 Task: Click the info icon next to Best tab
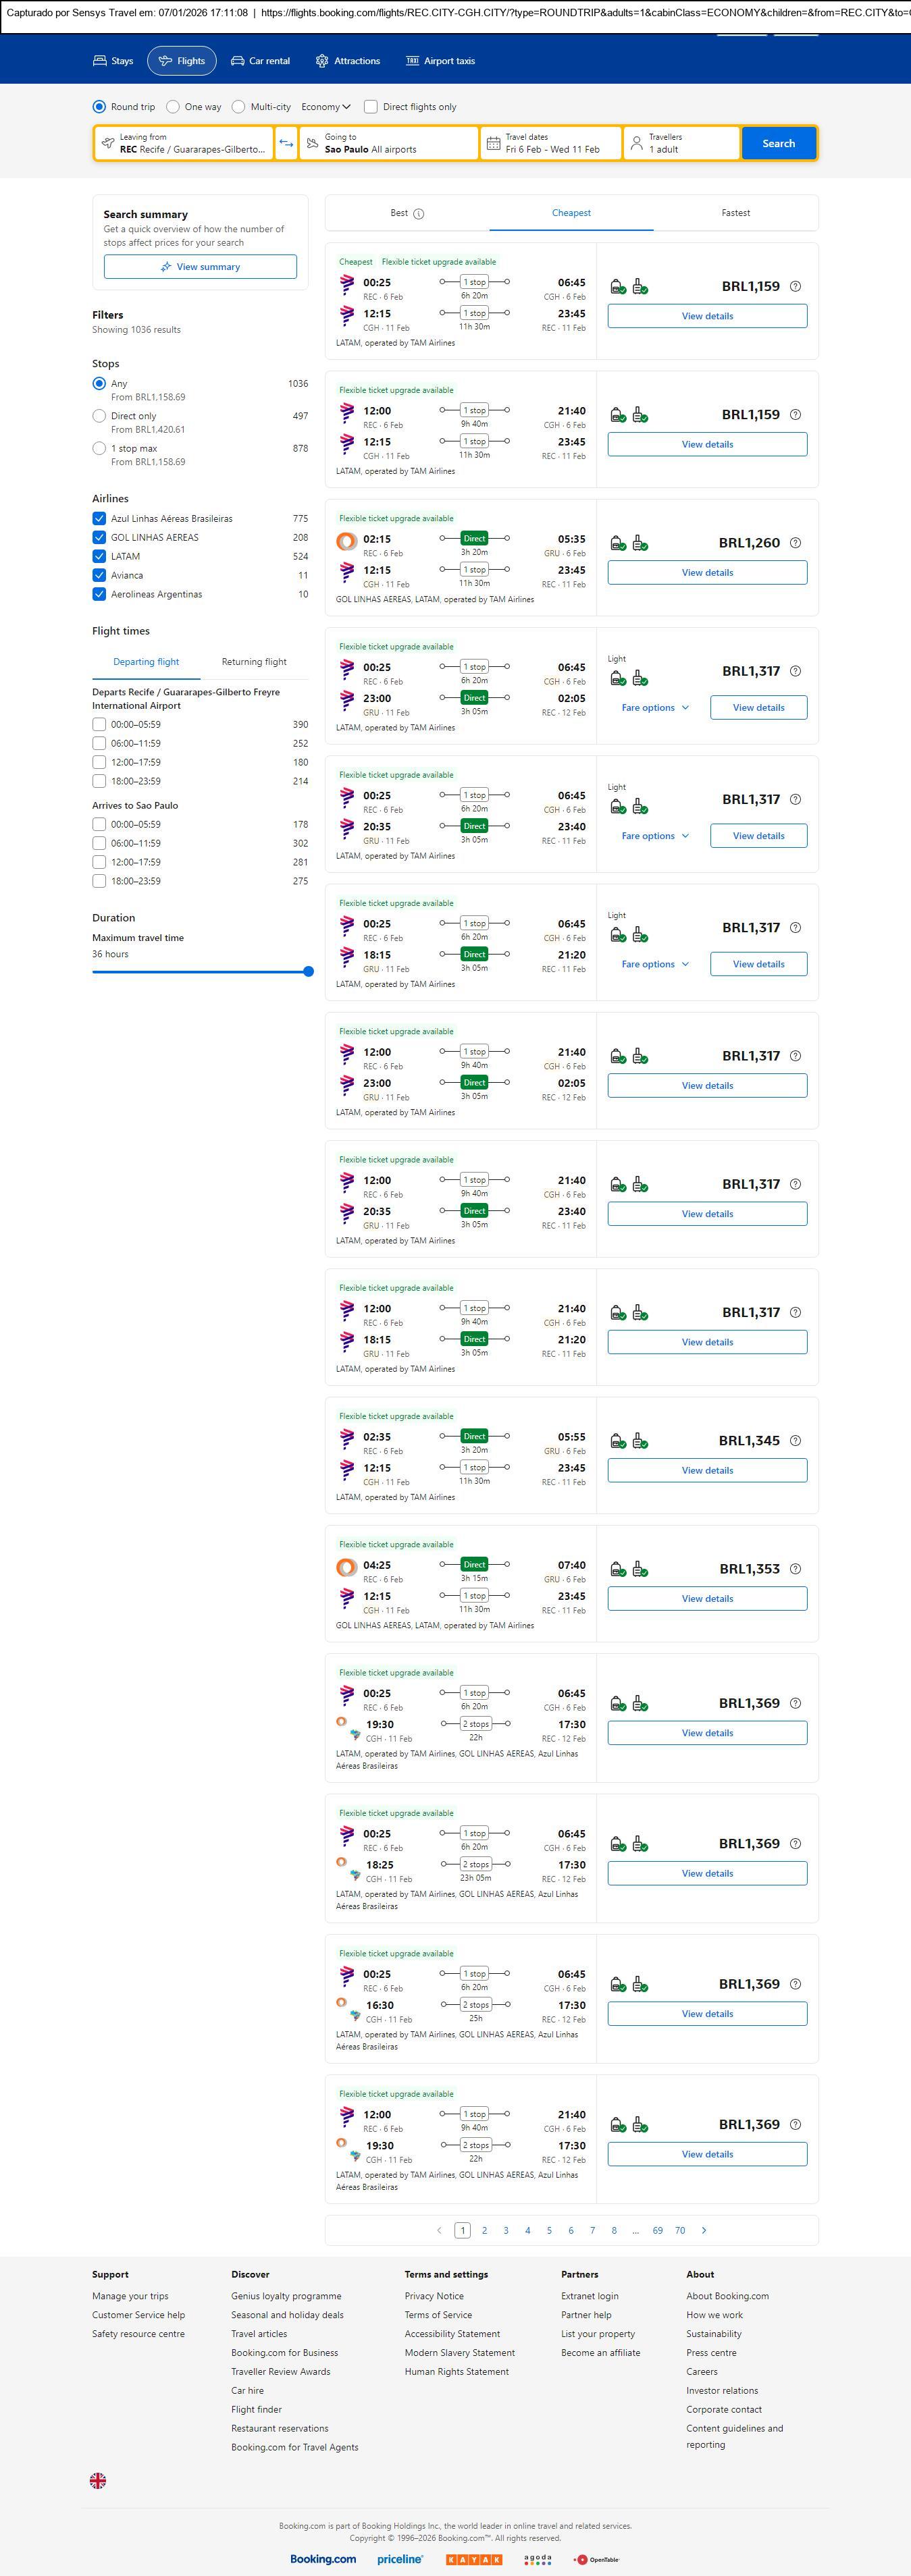tap(419, 214)
